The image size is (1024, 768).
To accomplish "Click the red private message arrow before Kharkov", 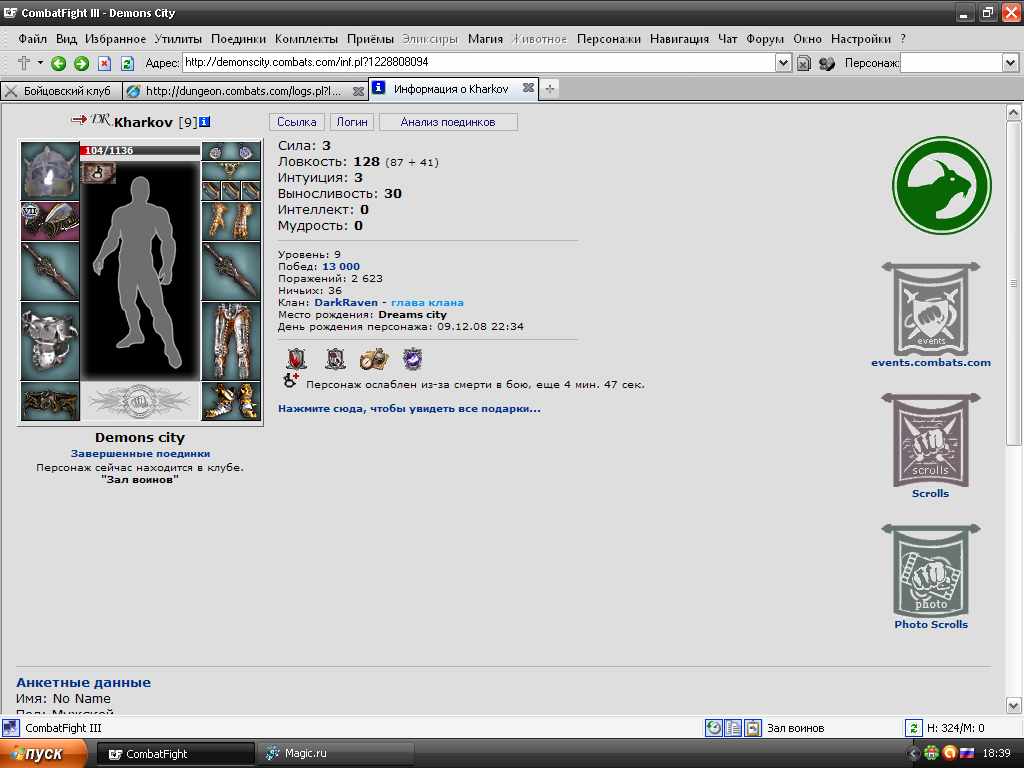I will (x=79, y=120).
